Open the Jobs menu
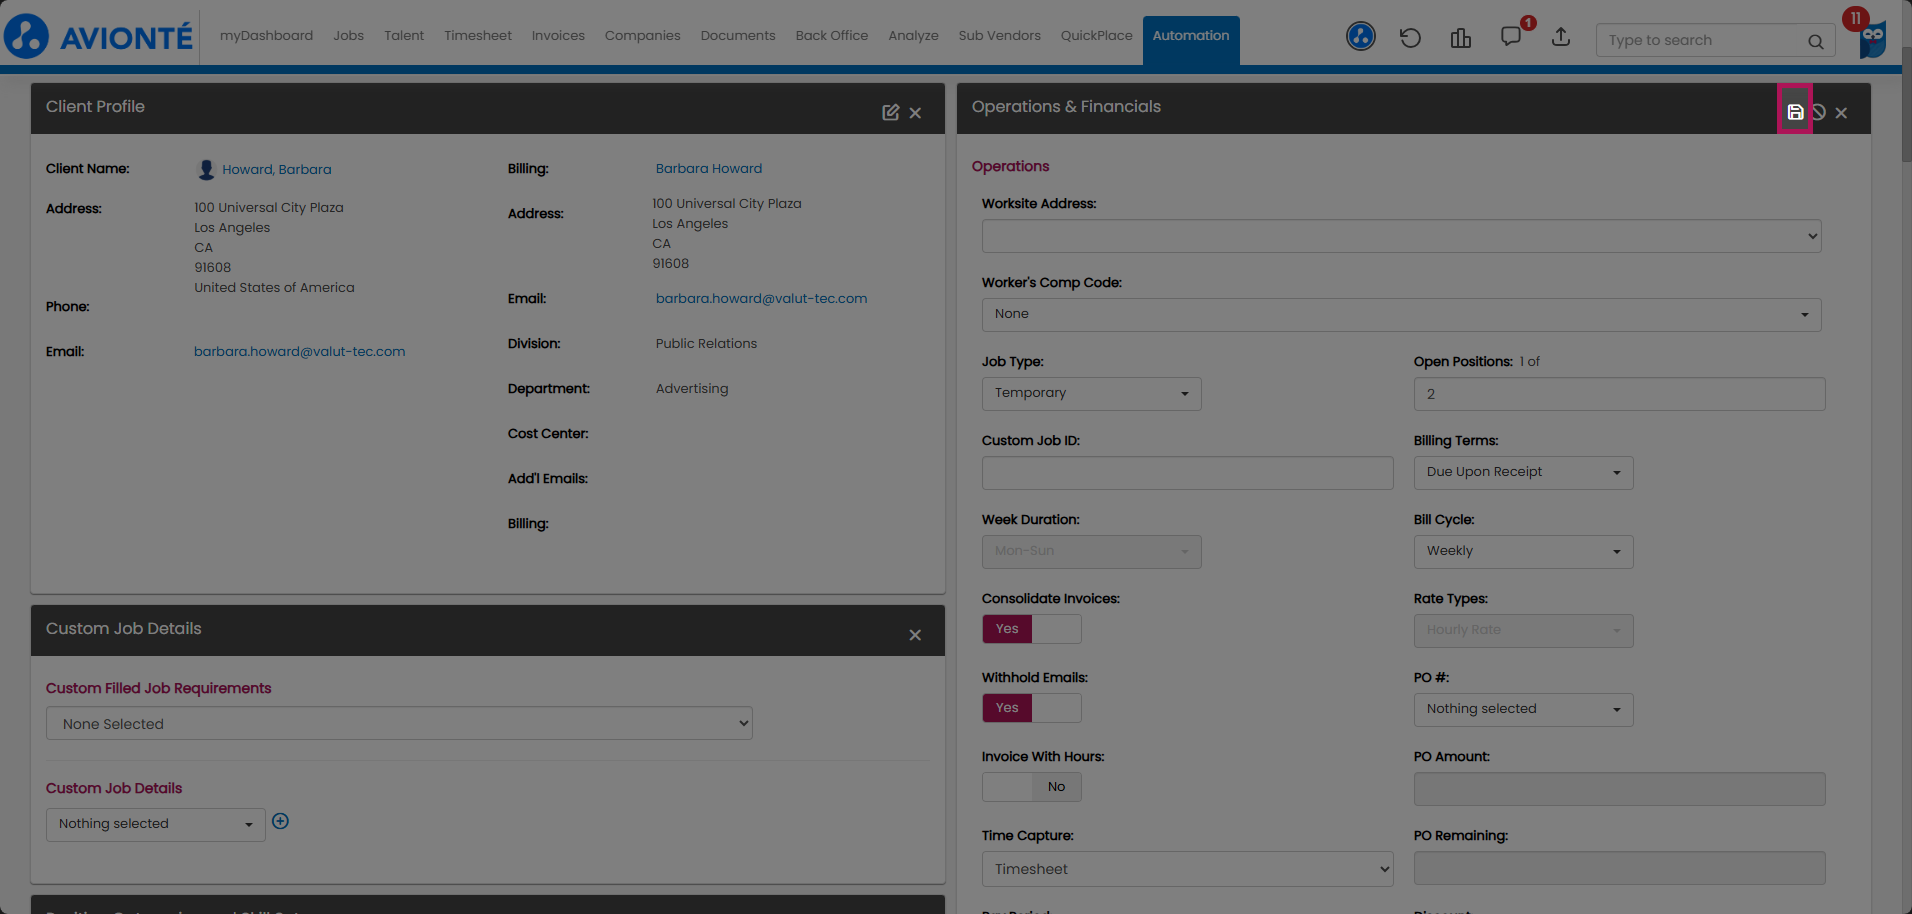The image size is (1912, 914). [x=348, y=36]
